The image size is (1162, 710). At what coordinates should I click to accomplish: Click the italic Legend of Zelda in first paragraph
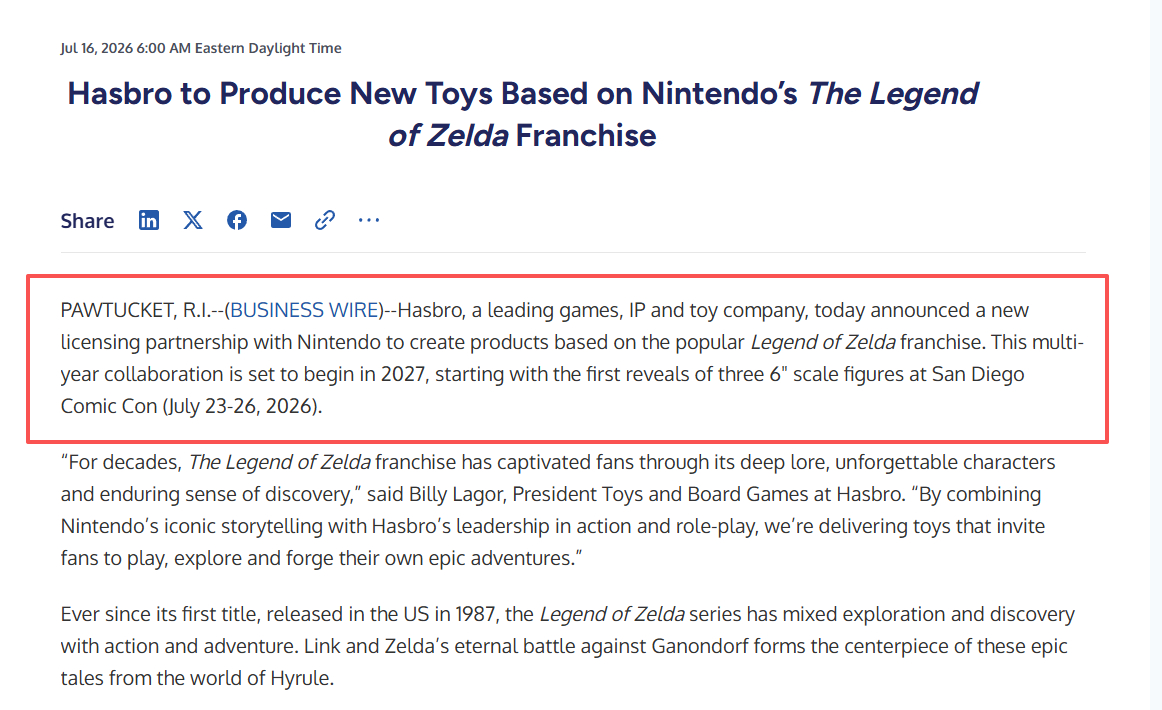click(823, 342)
